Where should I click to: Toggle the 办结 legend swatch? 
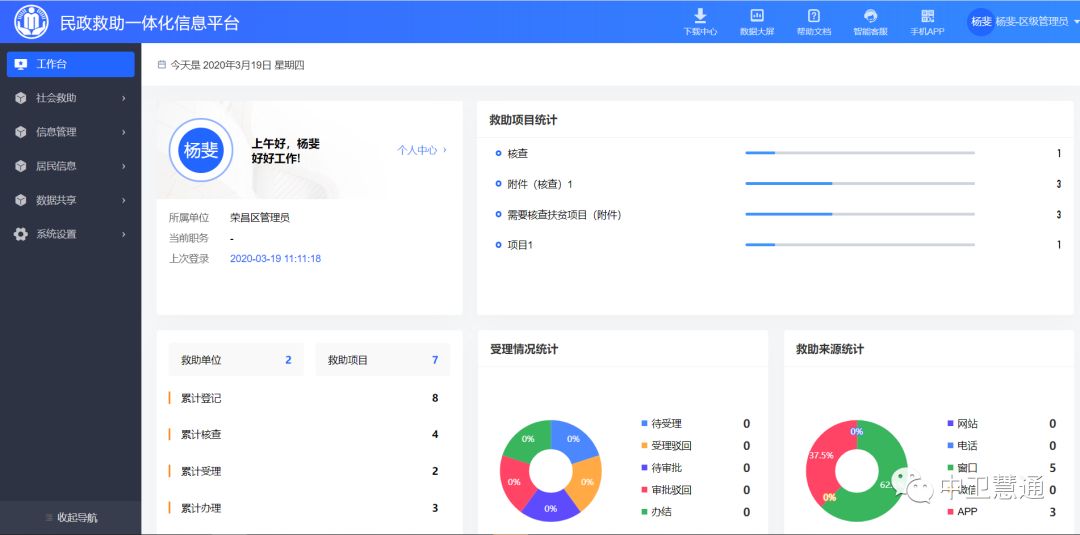click(644, 512)
